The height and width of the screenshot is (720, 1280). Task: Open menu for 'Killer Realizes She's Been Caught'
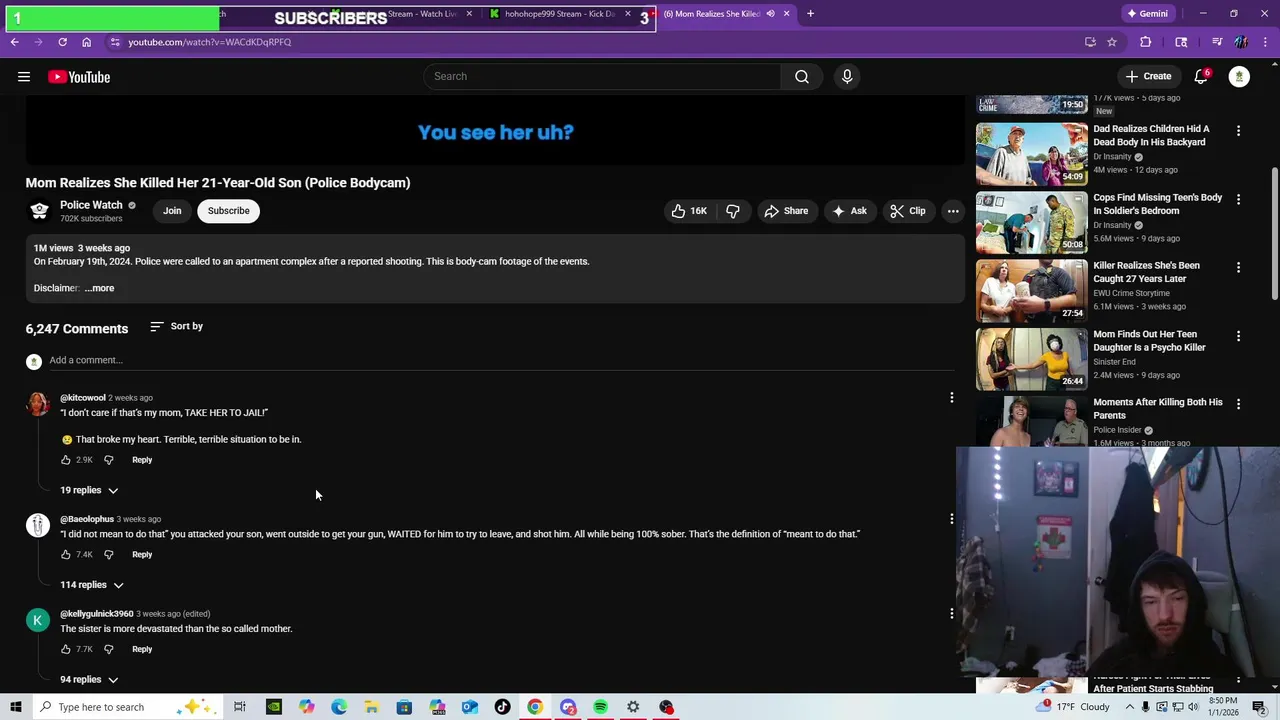pos(1238,267)
